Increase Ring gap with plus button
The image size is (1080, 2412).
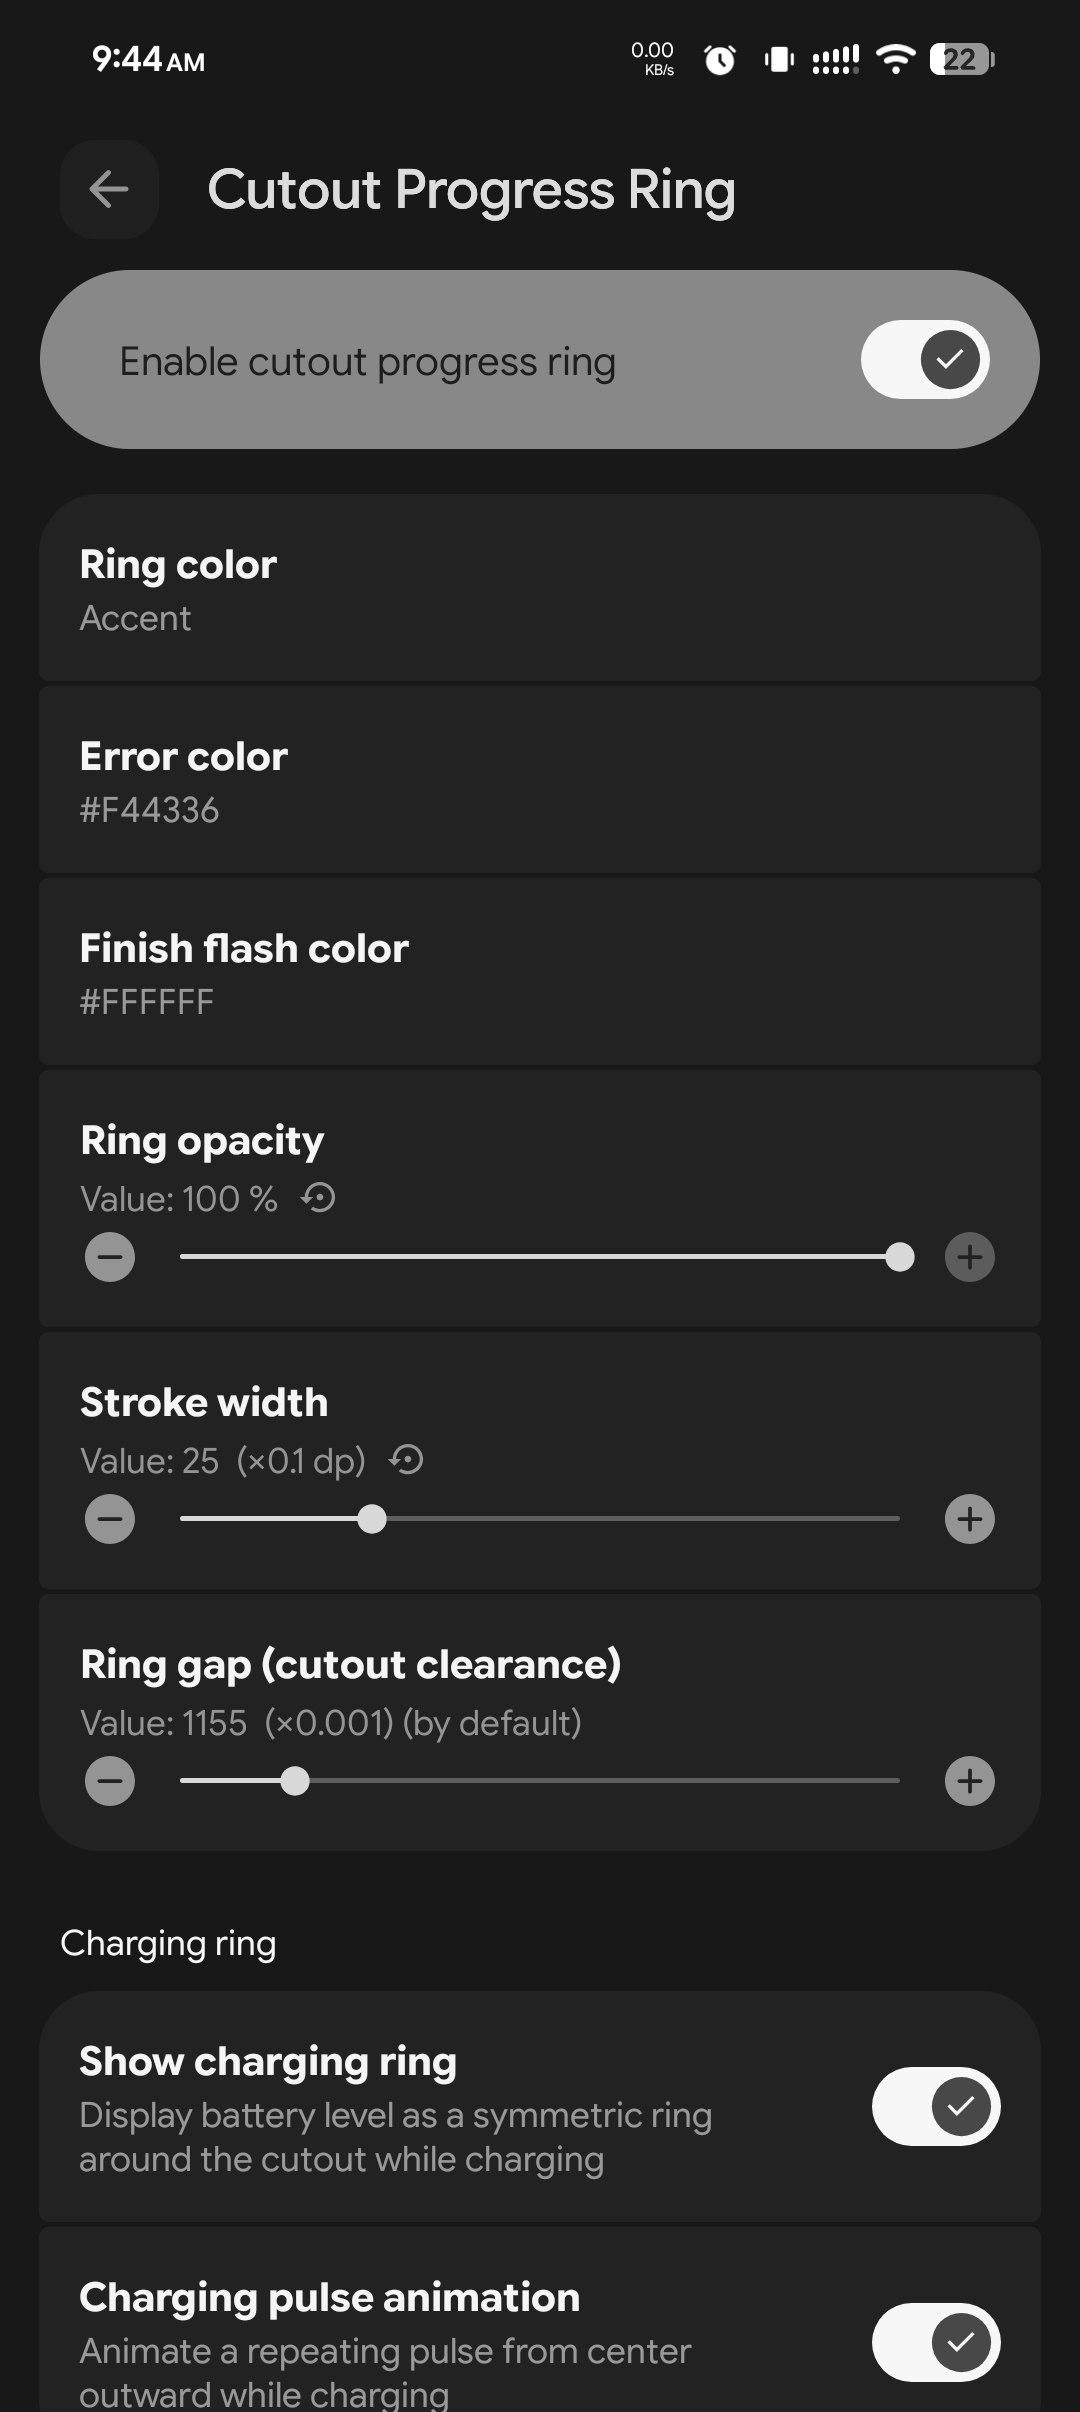coord(969,1781)
